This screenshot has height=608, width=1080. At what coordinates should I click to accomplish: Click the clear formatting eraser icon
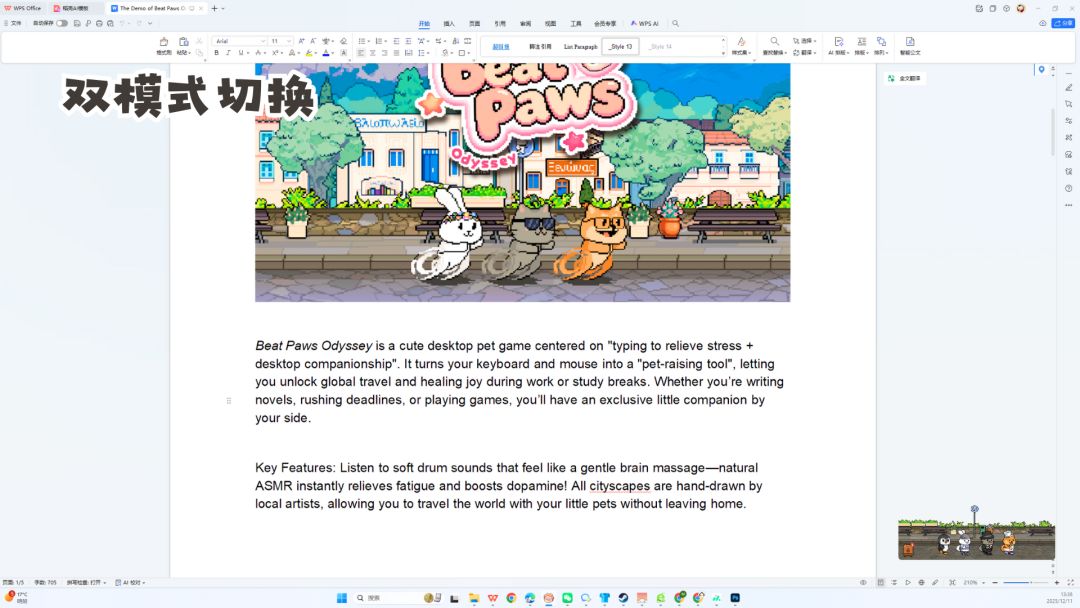pyautogui.click(x=343, y=41)
